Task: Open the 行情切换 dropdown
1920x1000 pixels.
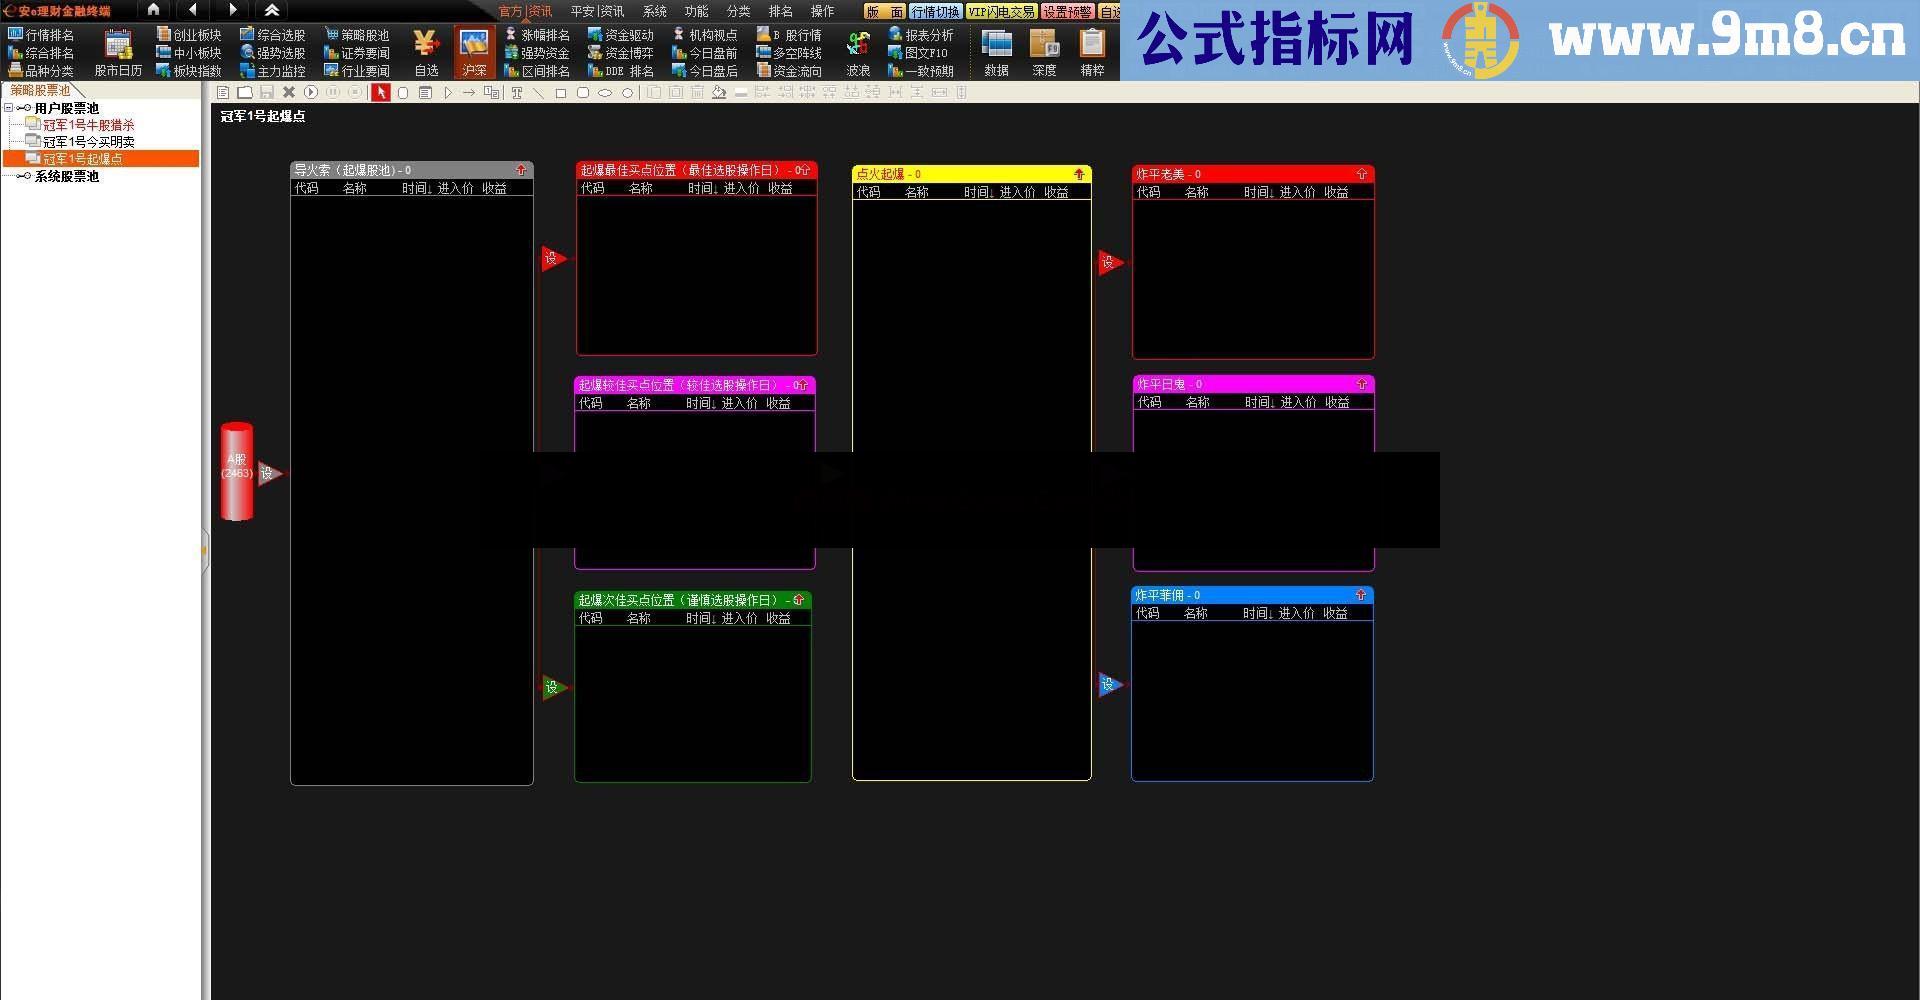Action: tap(934, 11)
